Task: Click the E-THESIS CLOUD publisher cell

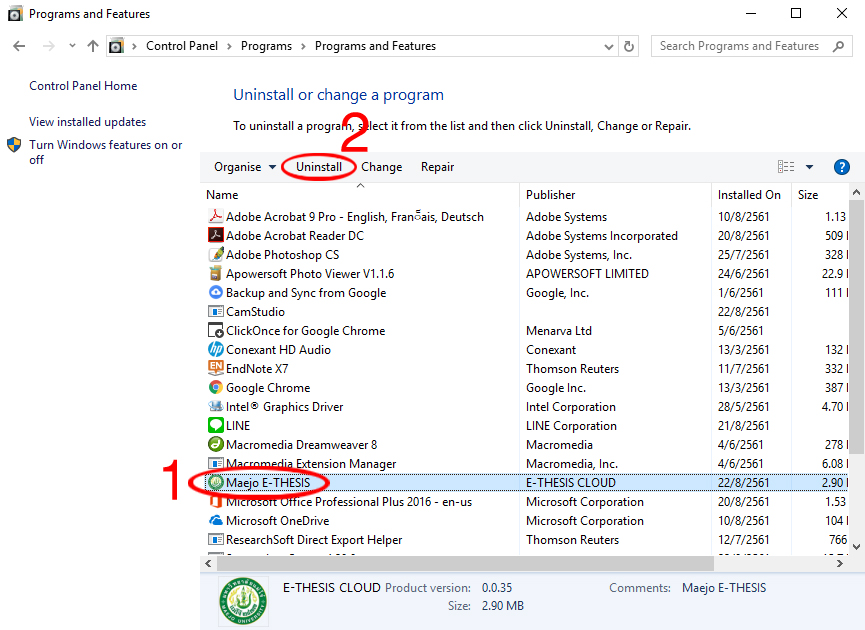Action: point(571,483)
